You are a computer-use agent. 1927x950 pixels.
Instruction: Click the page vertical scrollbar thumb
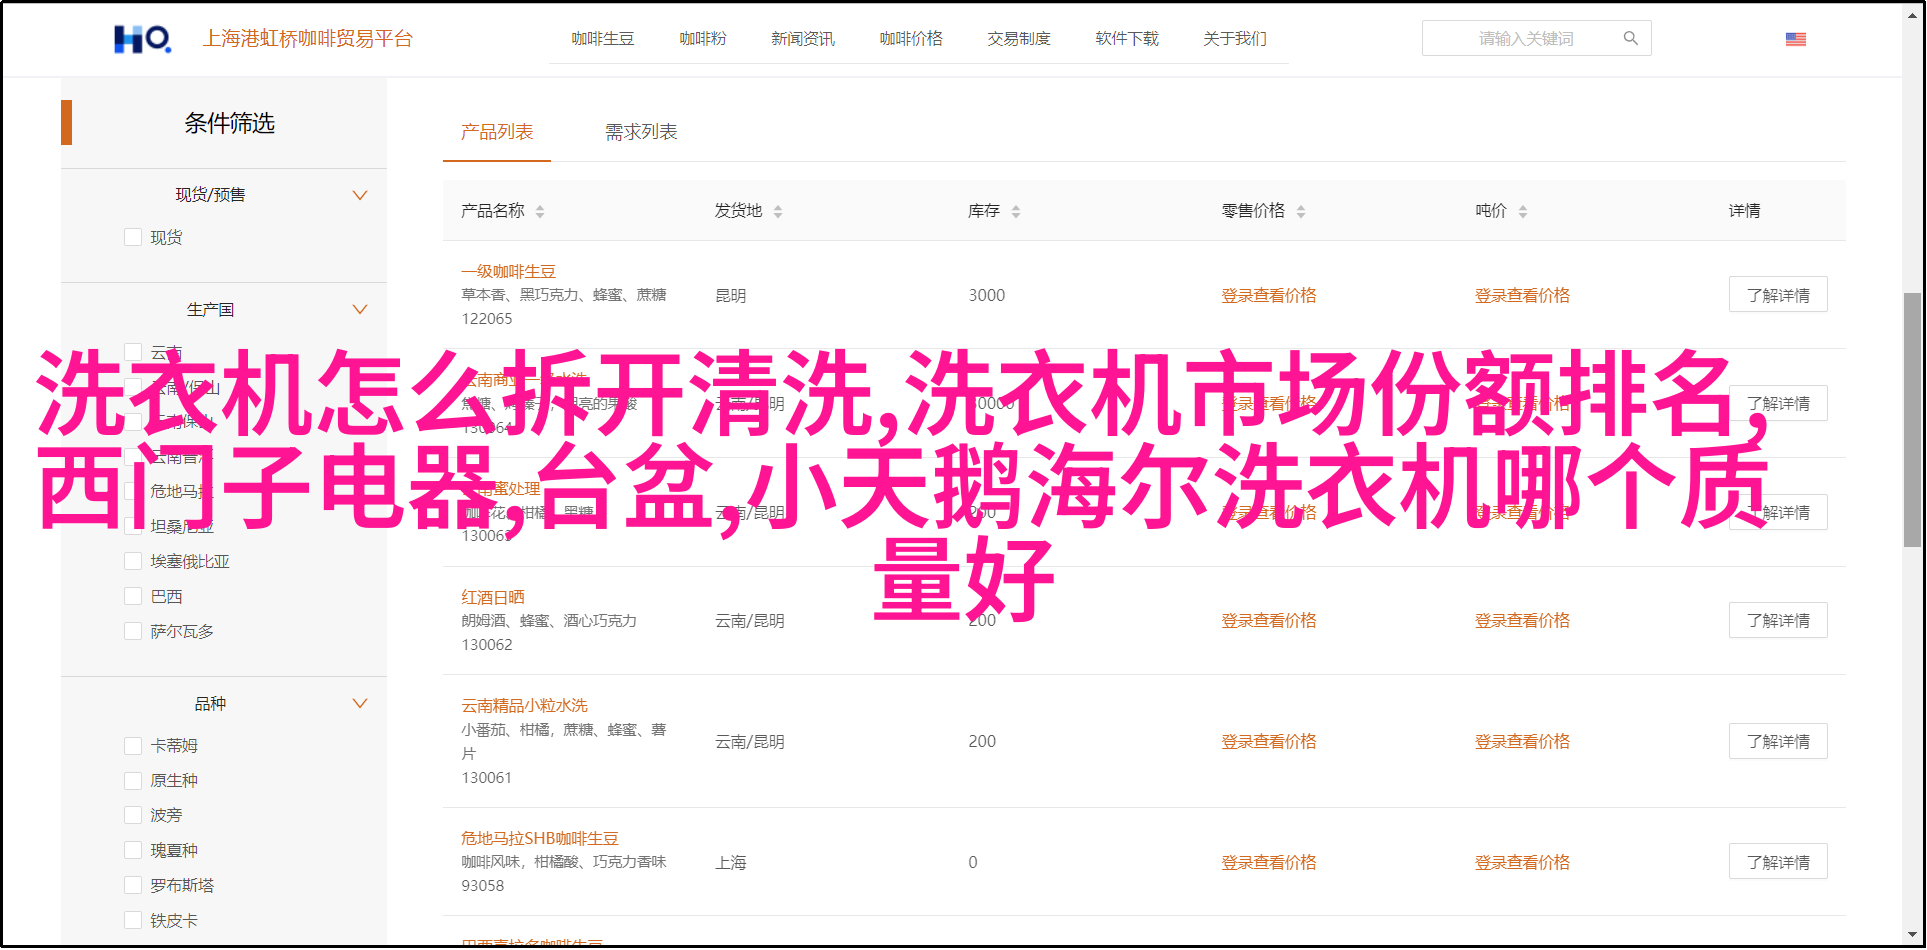tap(1912, 420)
